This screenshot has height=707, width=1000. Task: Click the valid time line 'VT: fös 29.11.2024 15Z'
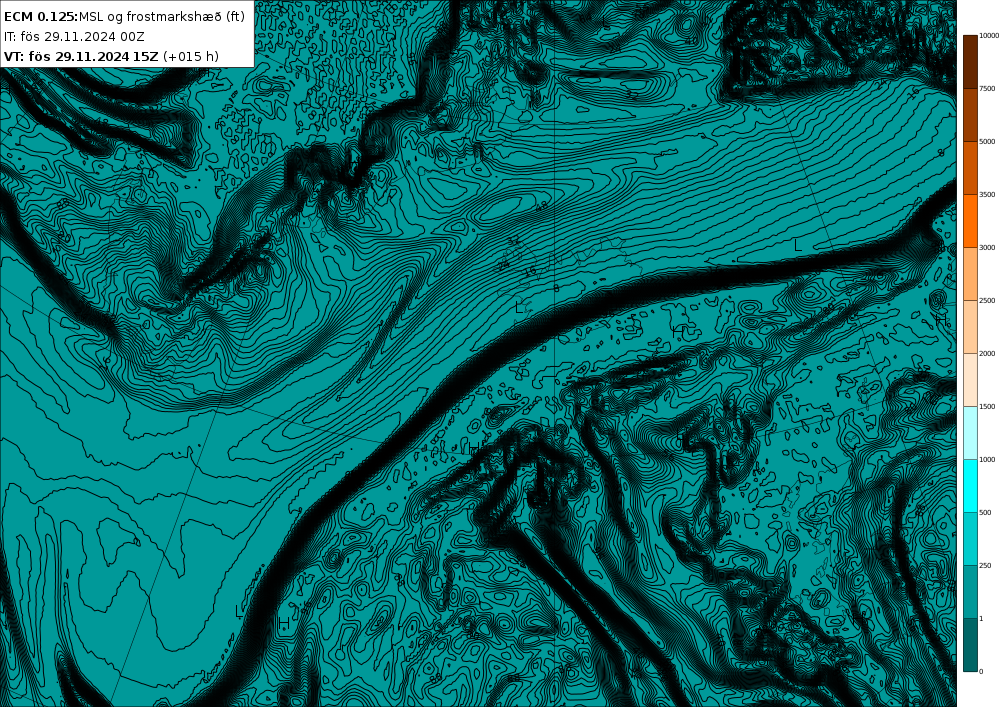[81, 56]
